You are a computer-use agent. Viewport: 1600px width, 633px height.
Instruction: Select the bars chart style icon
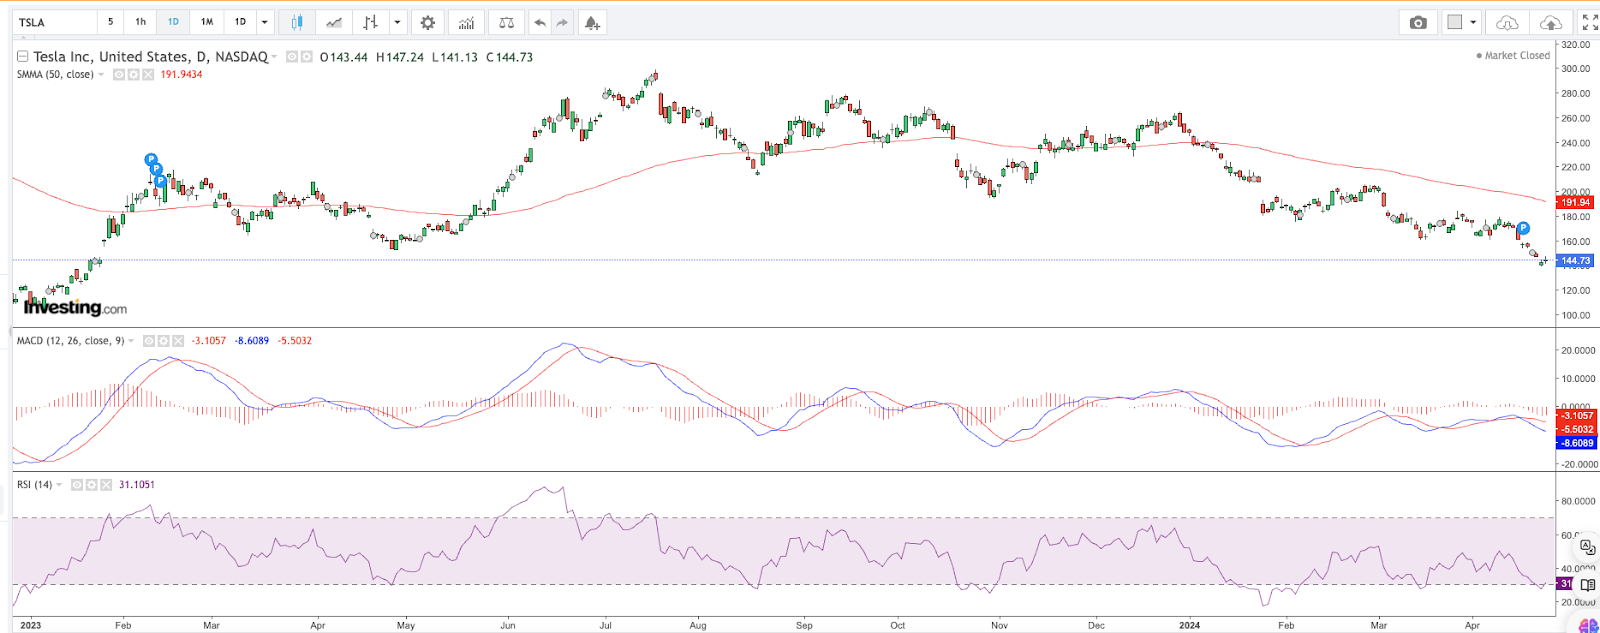(371, 22)
